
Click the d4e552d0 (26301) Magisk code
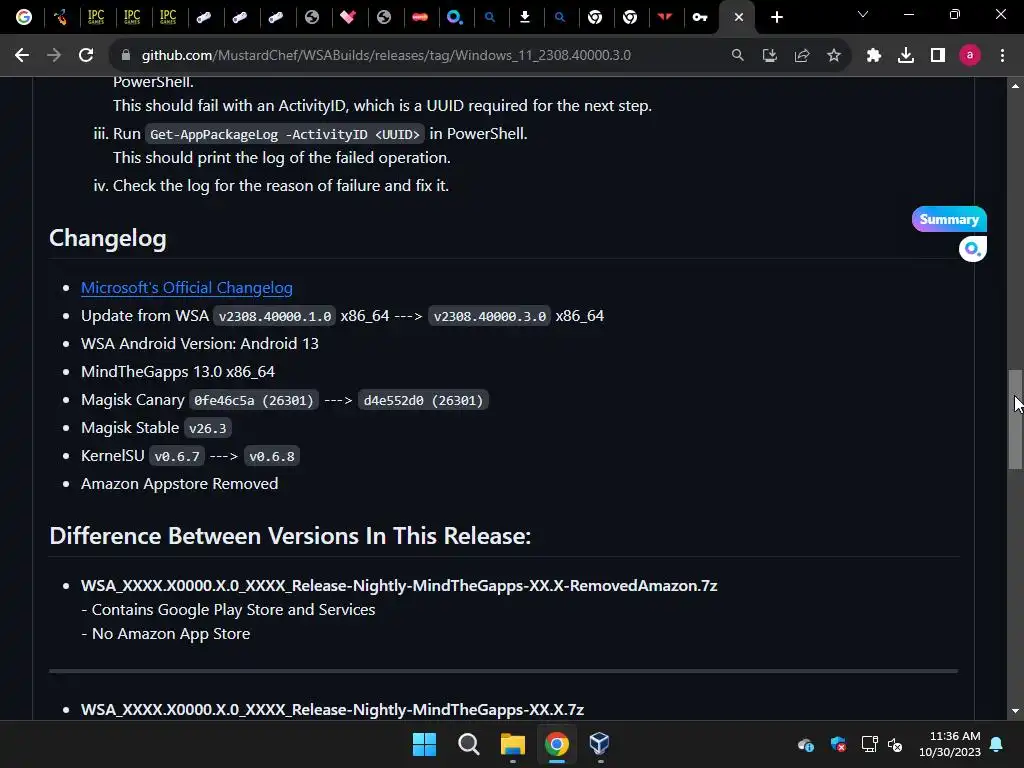click(x=423, y=400)
